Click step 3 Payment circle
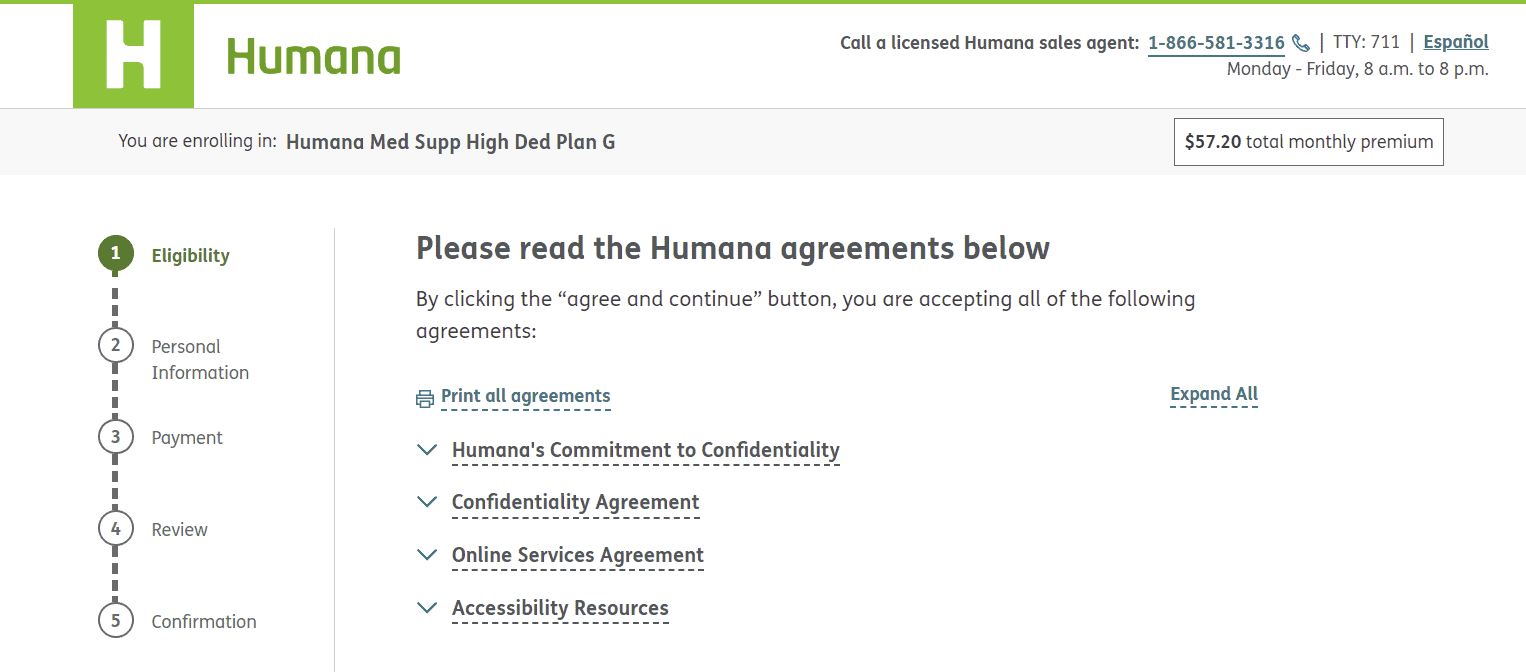Image resolution: width=1526 pixels, height=672 pixels. (x=116, y=437)
